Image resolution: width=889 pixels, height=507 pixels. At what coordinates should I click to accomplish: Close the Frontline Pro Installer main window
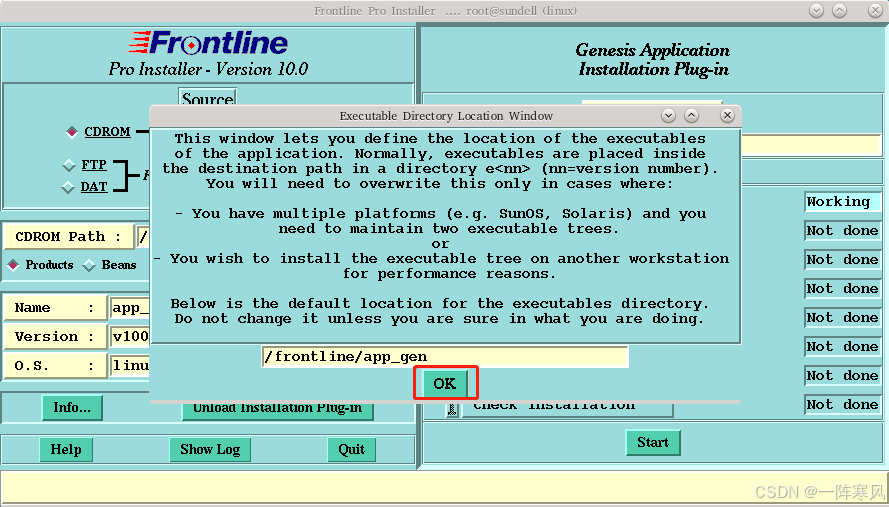click(x=875, y=10)
